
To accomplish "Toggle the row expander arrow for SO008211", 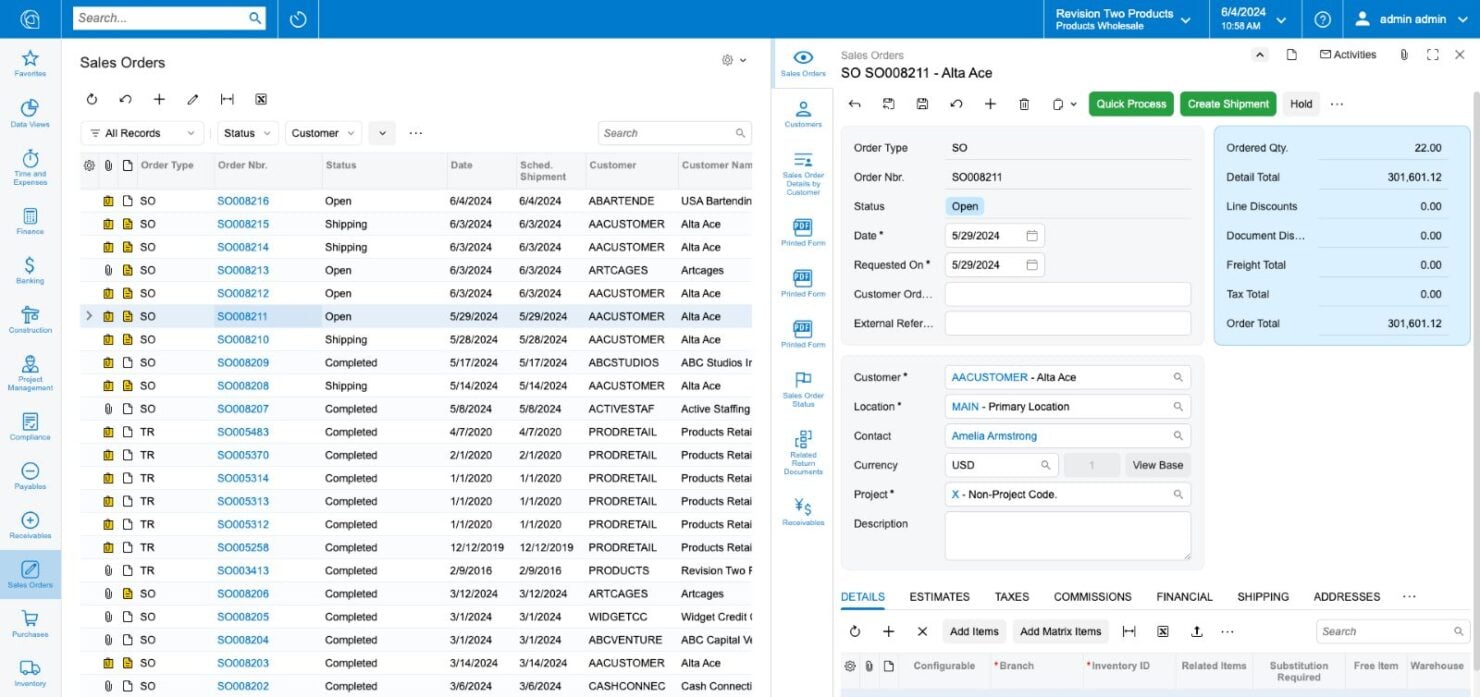I will click(x=89, y=315).
